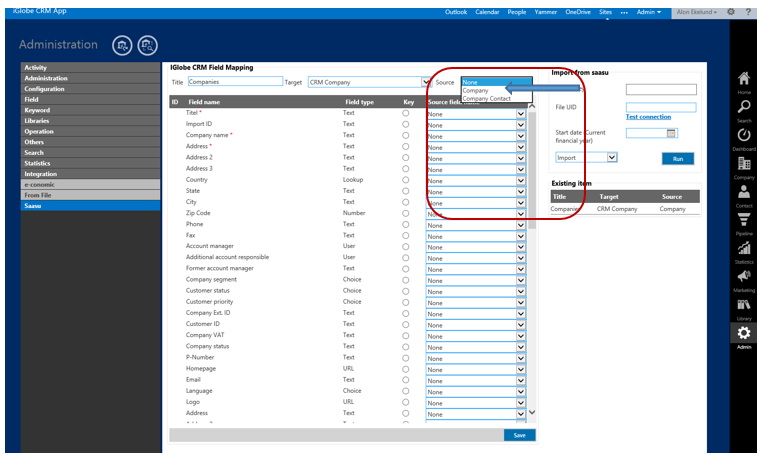762x455 pixels.
Task: Open the help question mark icon
Action: [748, 12]
